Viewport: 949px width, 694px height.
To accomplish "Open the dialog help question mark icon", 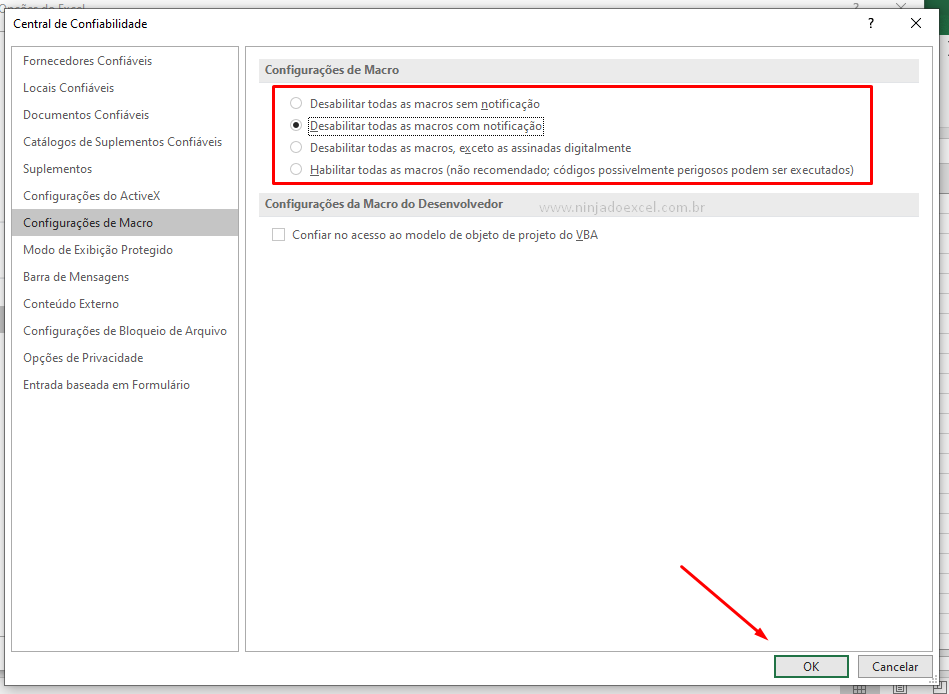I will tap(869, 23).
